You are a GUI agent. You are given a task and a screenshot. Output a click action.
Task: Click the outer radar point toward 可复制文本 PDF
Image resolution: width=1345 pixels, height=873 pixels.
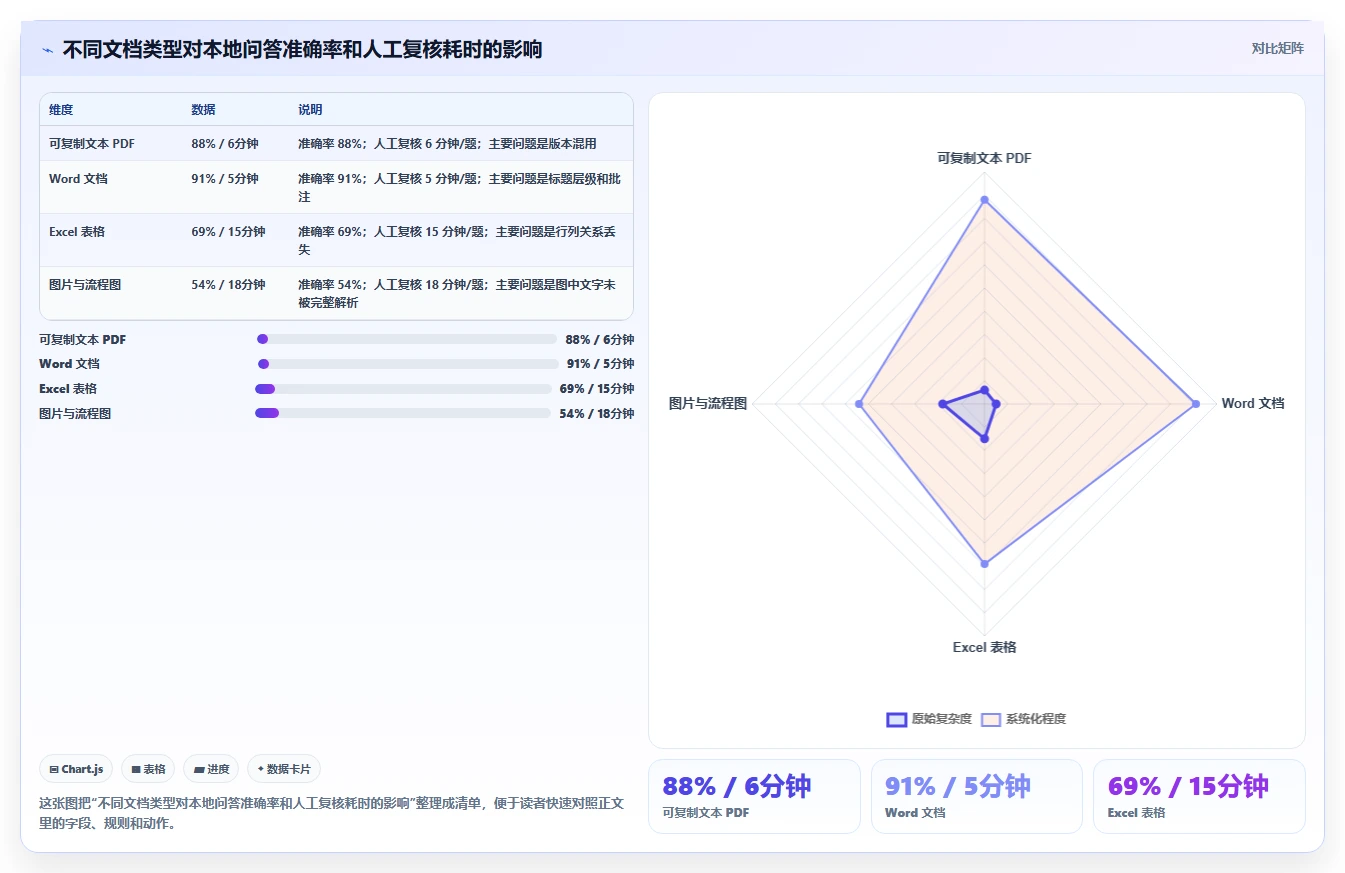pyautogui.click(x=984, y=200)
